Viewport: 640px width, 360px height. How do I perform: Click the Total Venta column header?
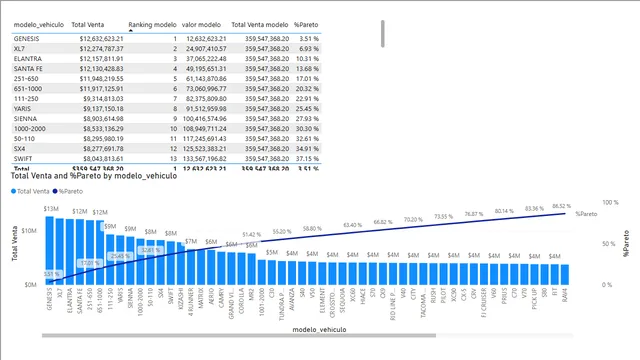click(x=87, y=25)
